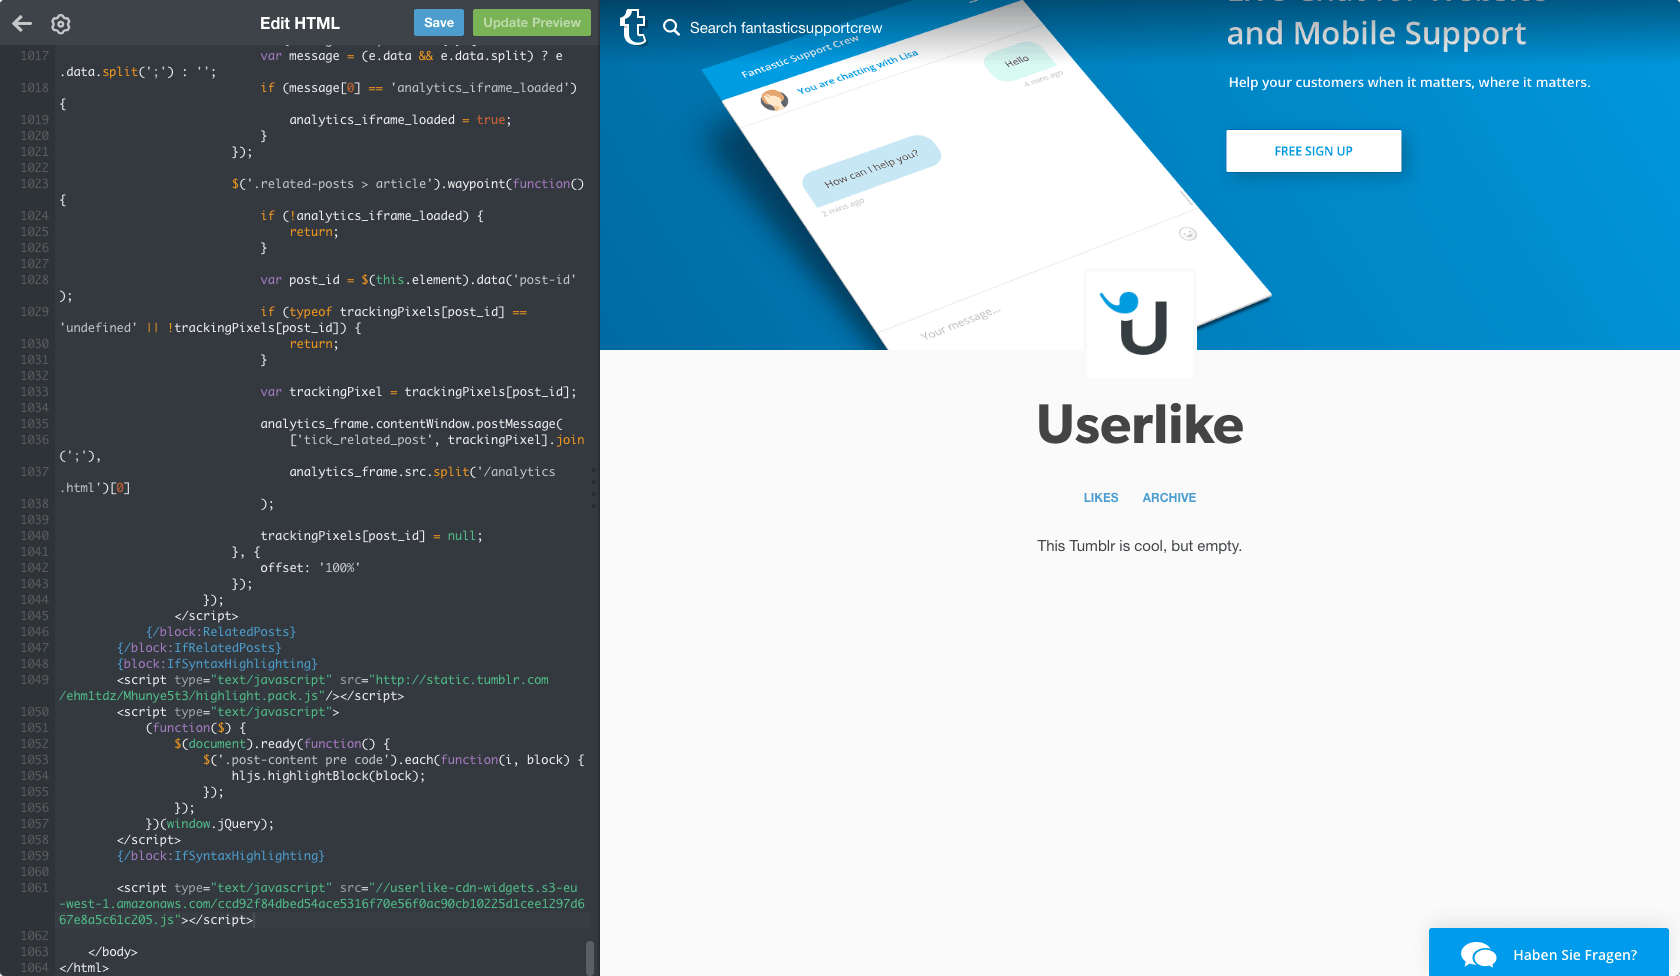Place cursor on 'analytics_iframe_loaded = true;' line
Image resolution: width=1680 pixels, height=976 pixels.
click(x=400, y=120)
